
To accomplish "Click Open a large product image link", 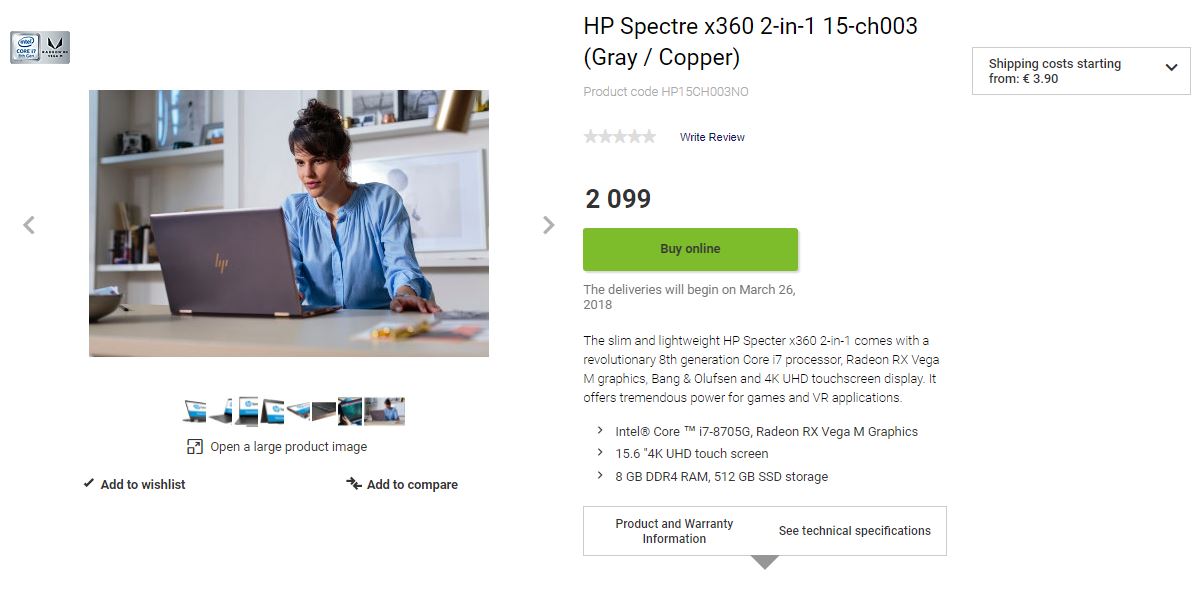I will [x=288, y=447].
